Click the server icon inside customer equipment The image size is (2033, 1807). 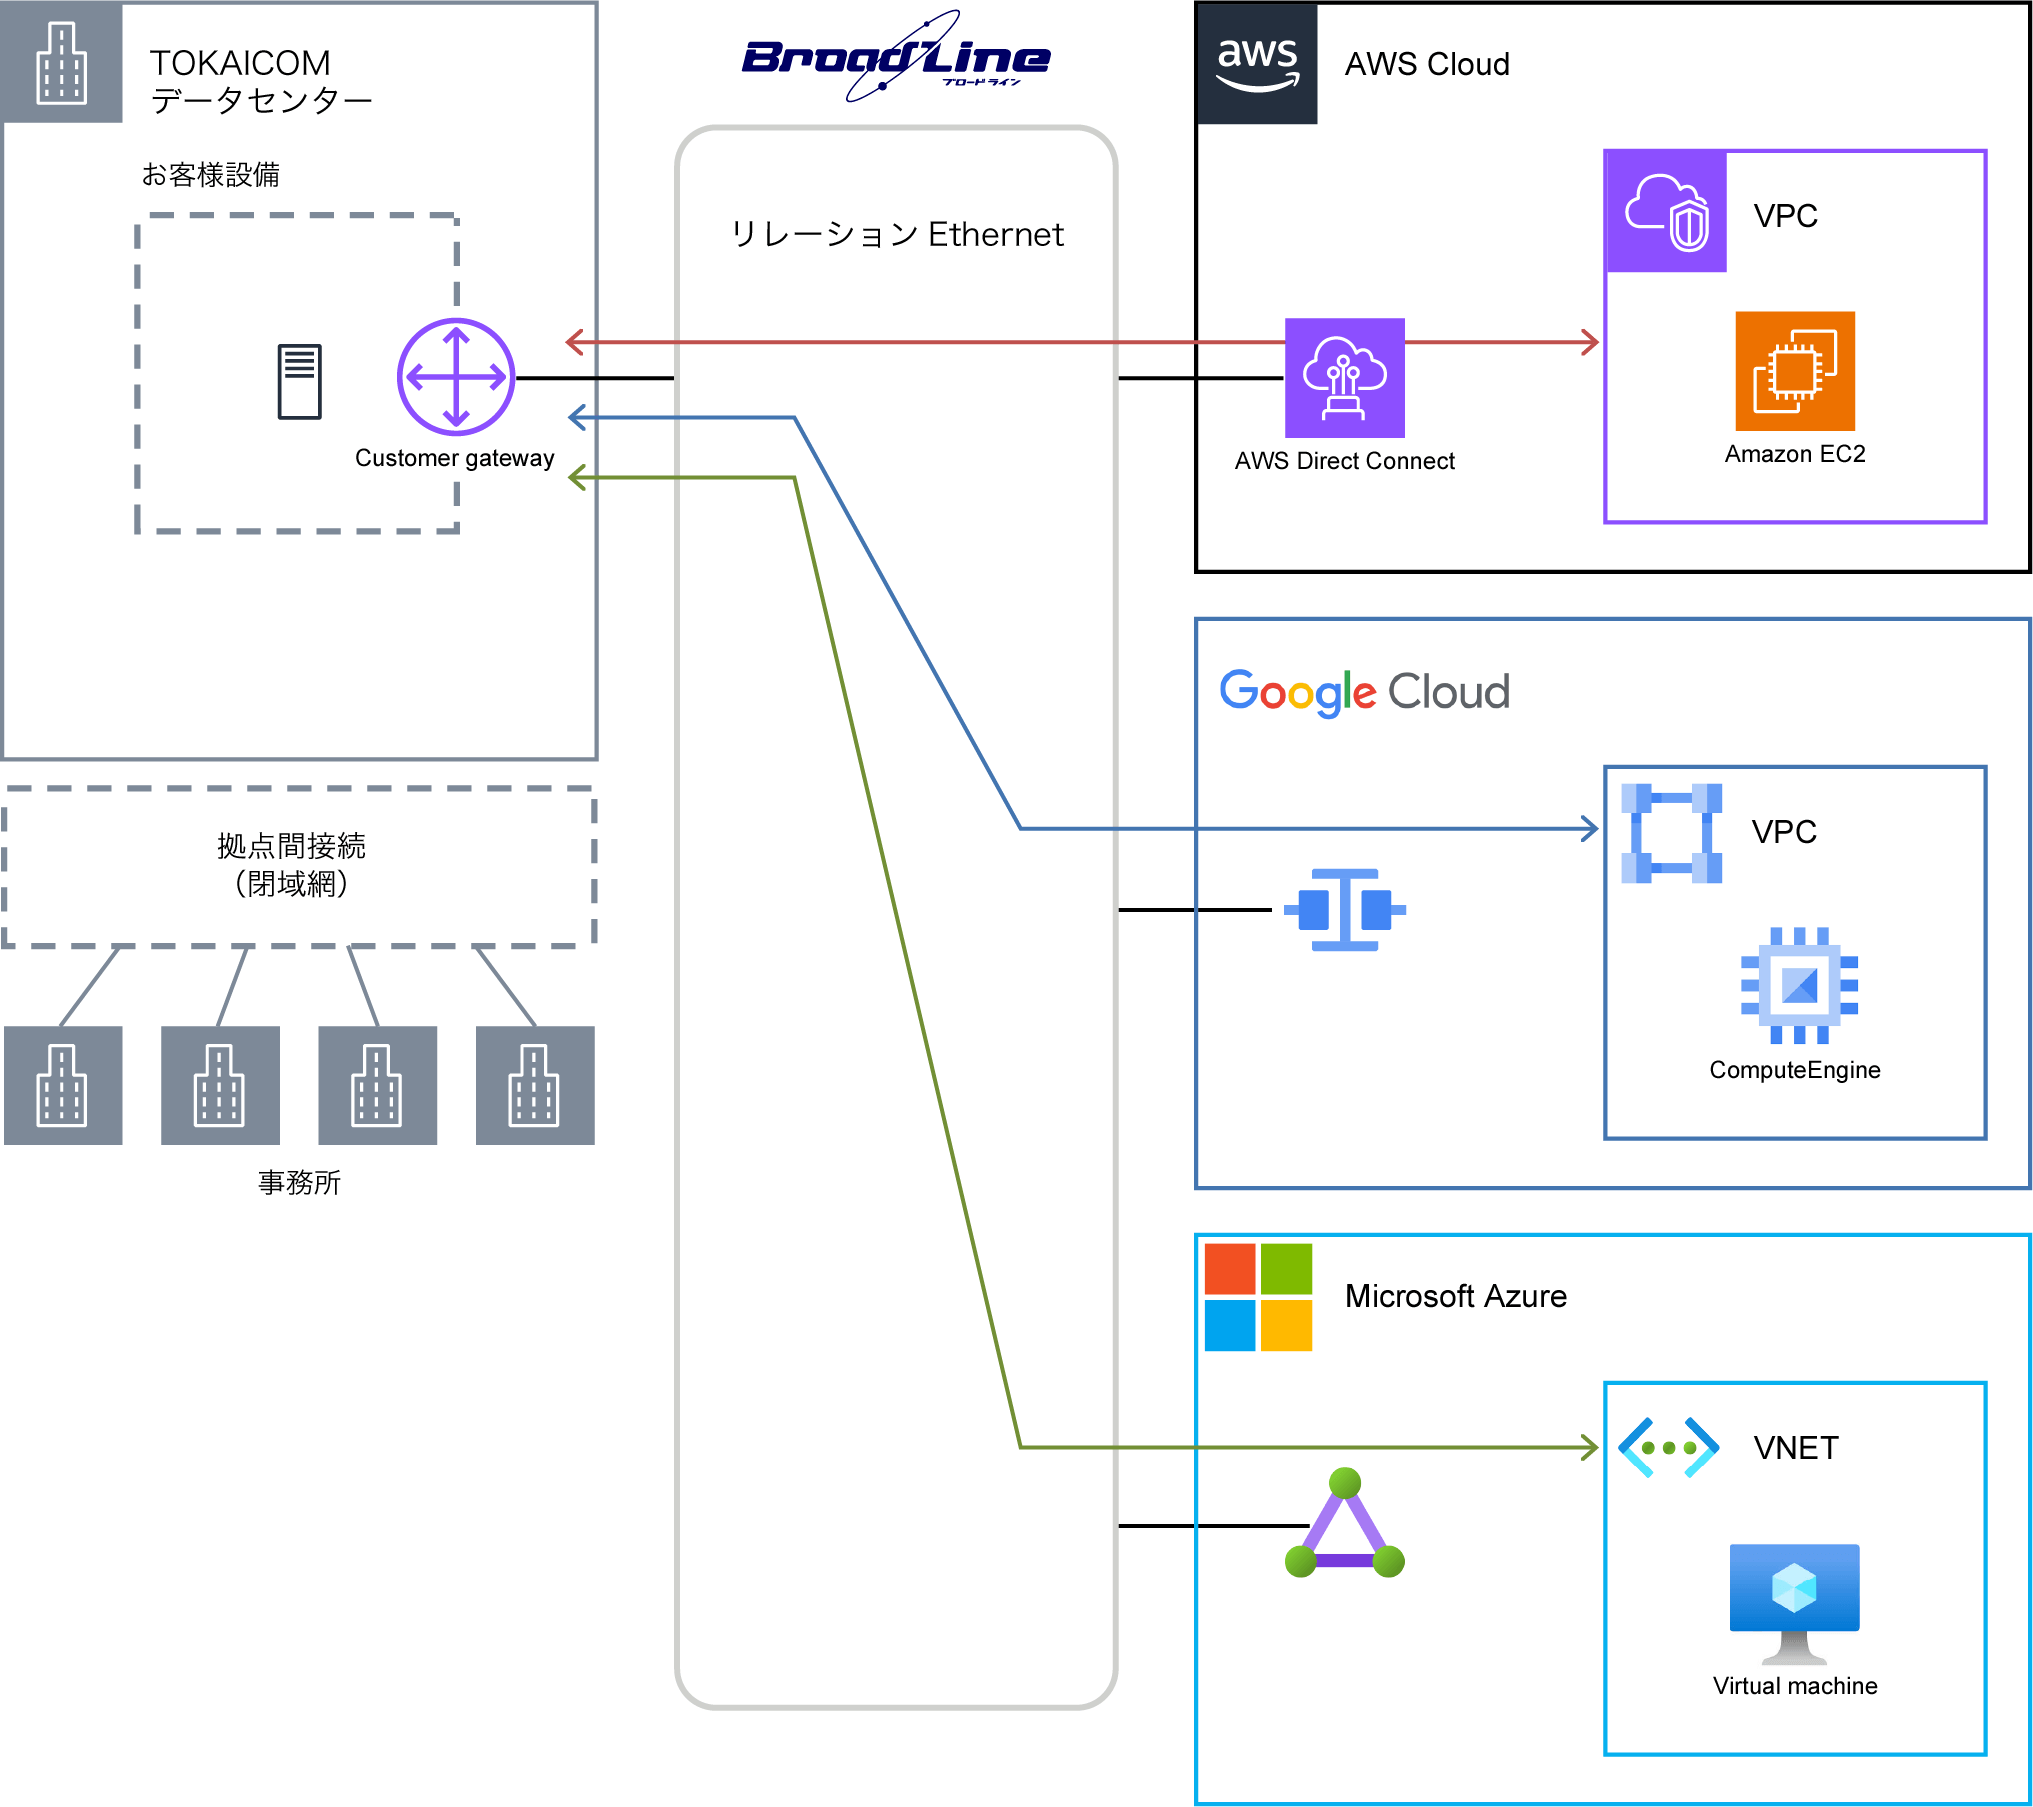point(299,381)
